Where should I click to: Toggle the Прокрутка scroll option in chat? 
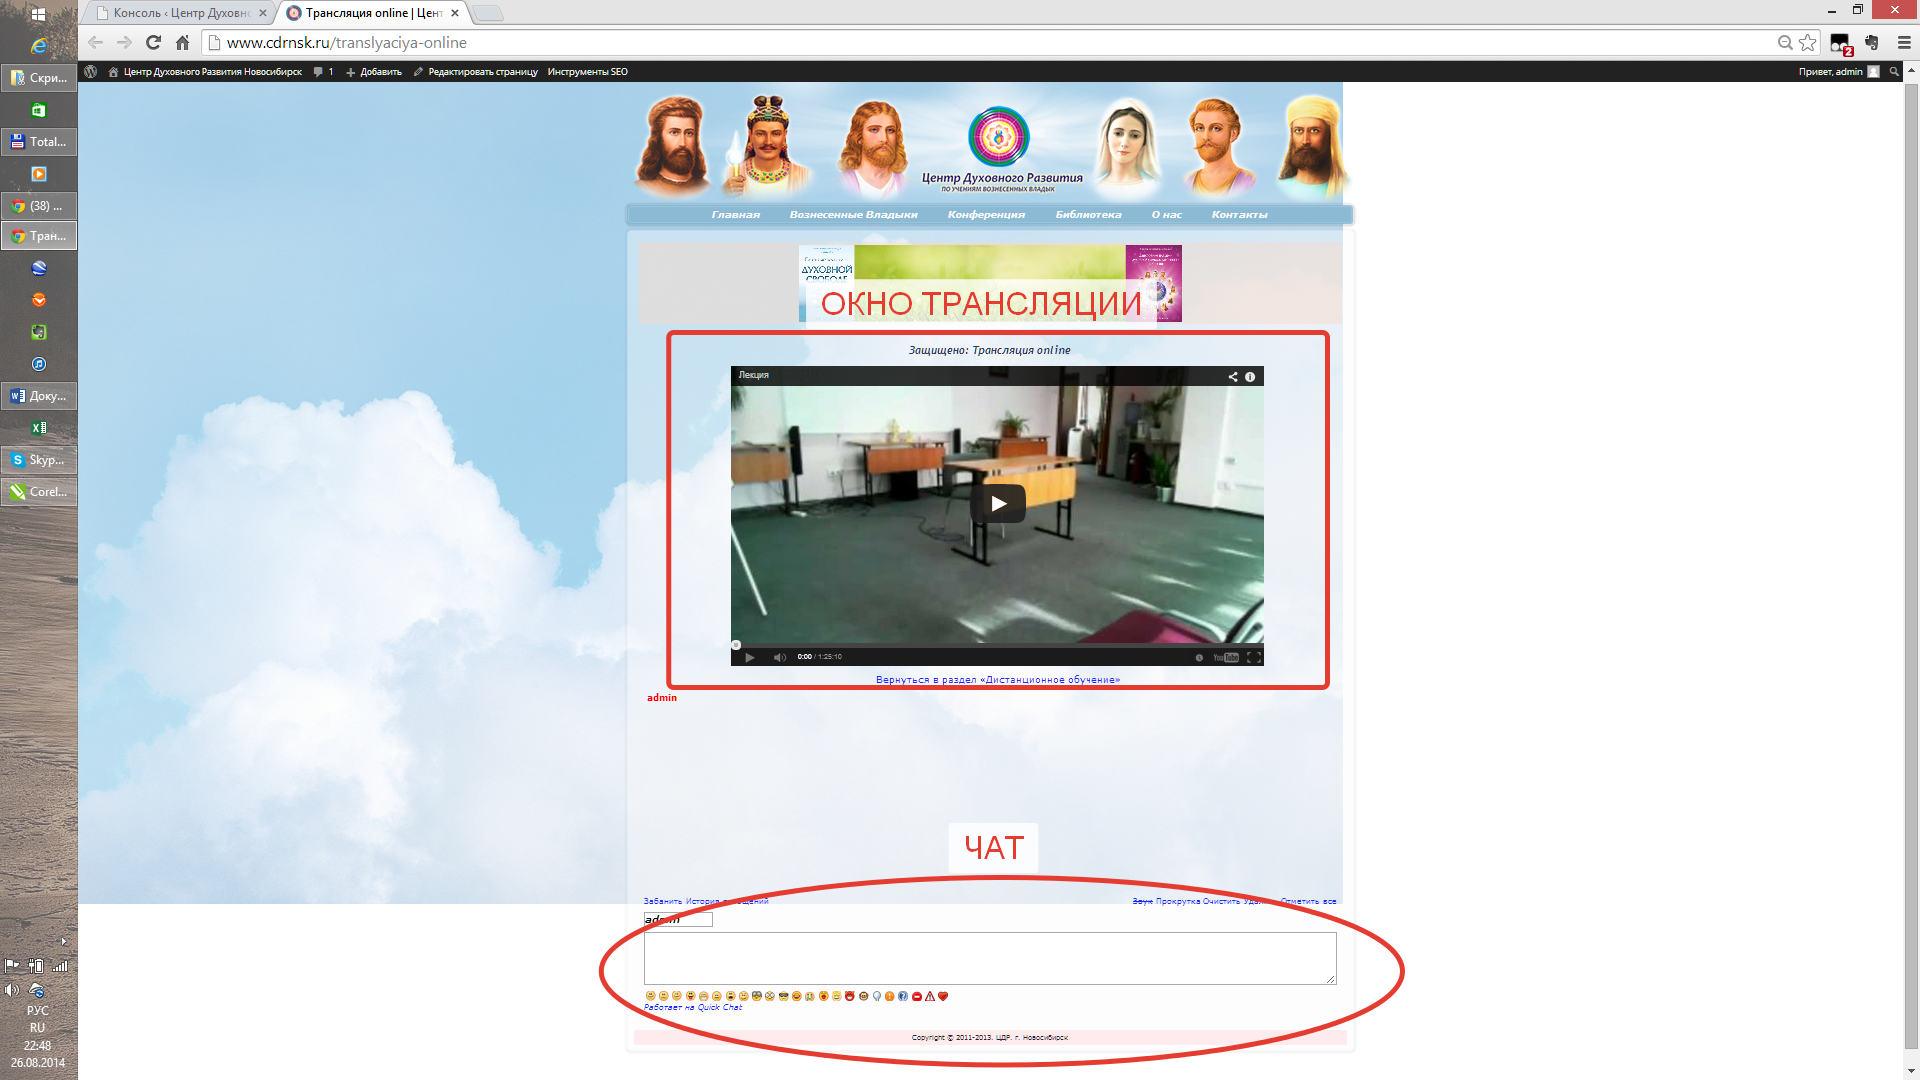point(1178,901)
